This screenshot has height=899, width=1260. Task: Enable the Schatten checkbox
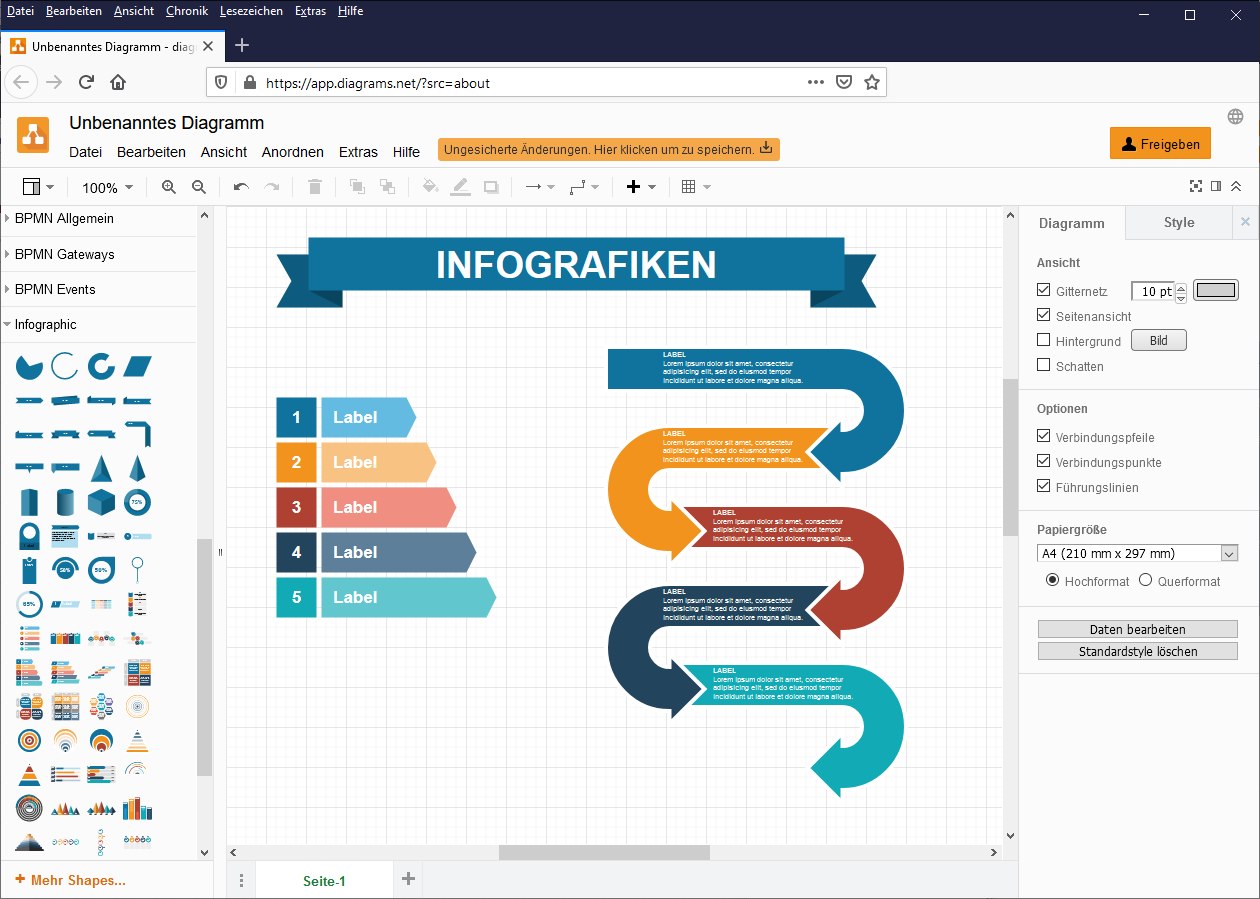click(x=1044, y=366)
